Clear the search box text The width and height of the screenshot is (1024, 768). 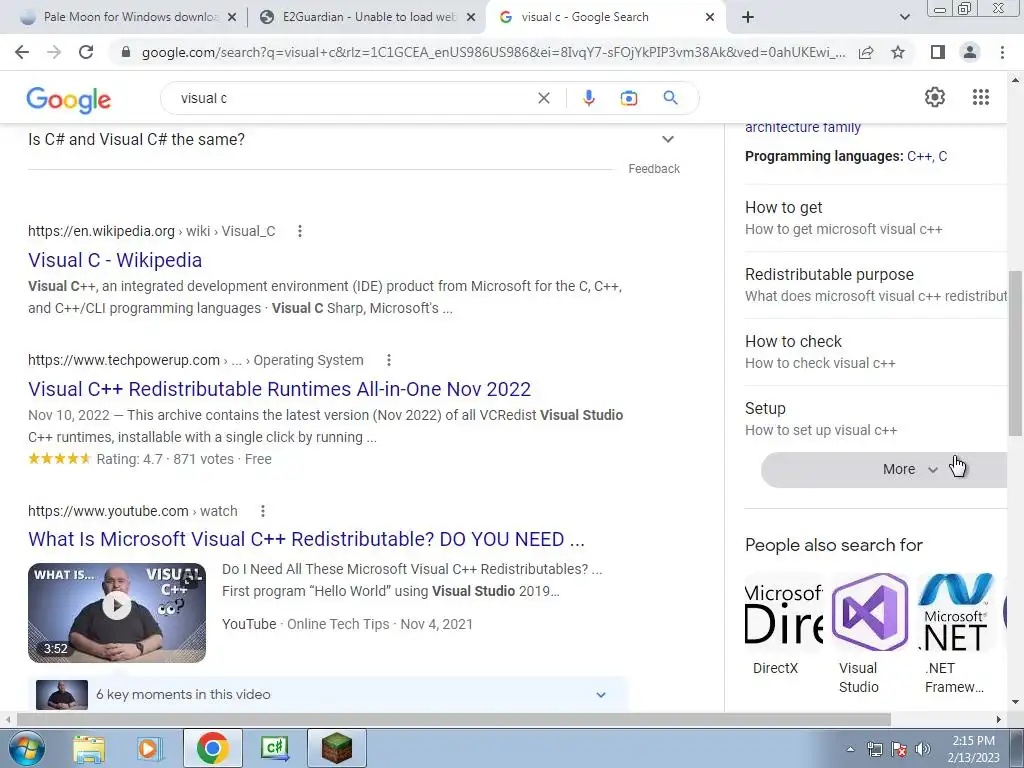pos(543,98)
